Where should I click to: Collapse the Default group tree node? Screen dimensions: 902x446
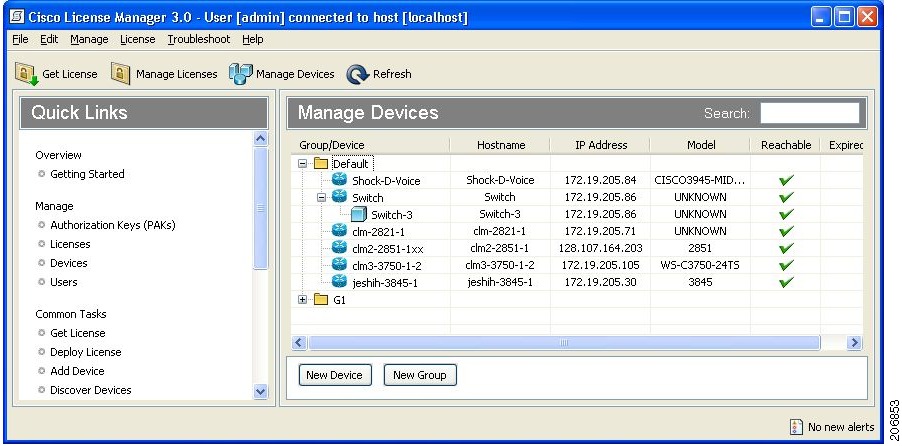[303, 164]
